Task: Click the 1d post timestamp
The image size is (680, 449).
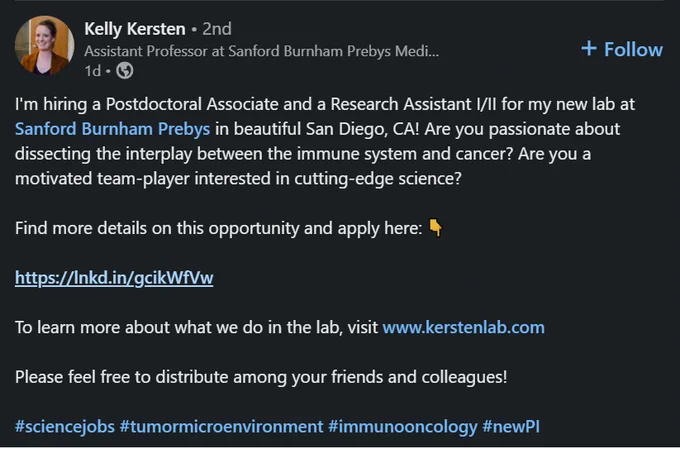Action: [x=92, y=71]
